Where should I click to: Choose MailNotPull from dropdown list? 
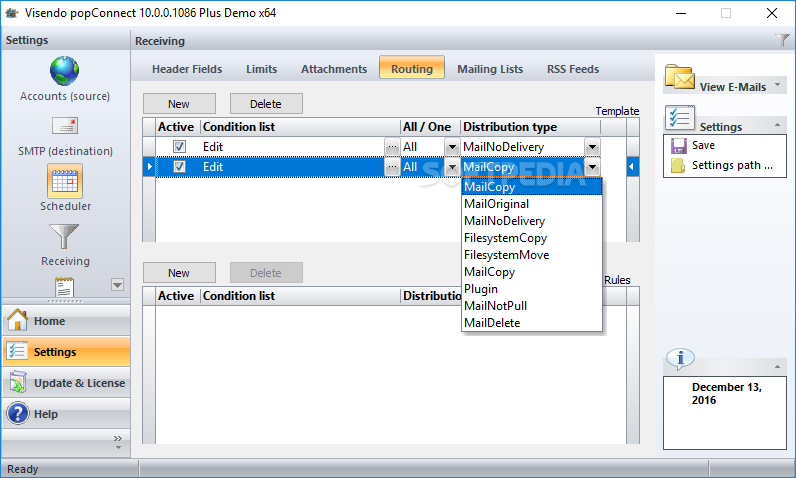click(532, 306)
